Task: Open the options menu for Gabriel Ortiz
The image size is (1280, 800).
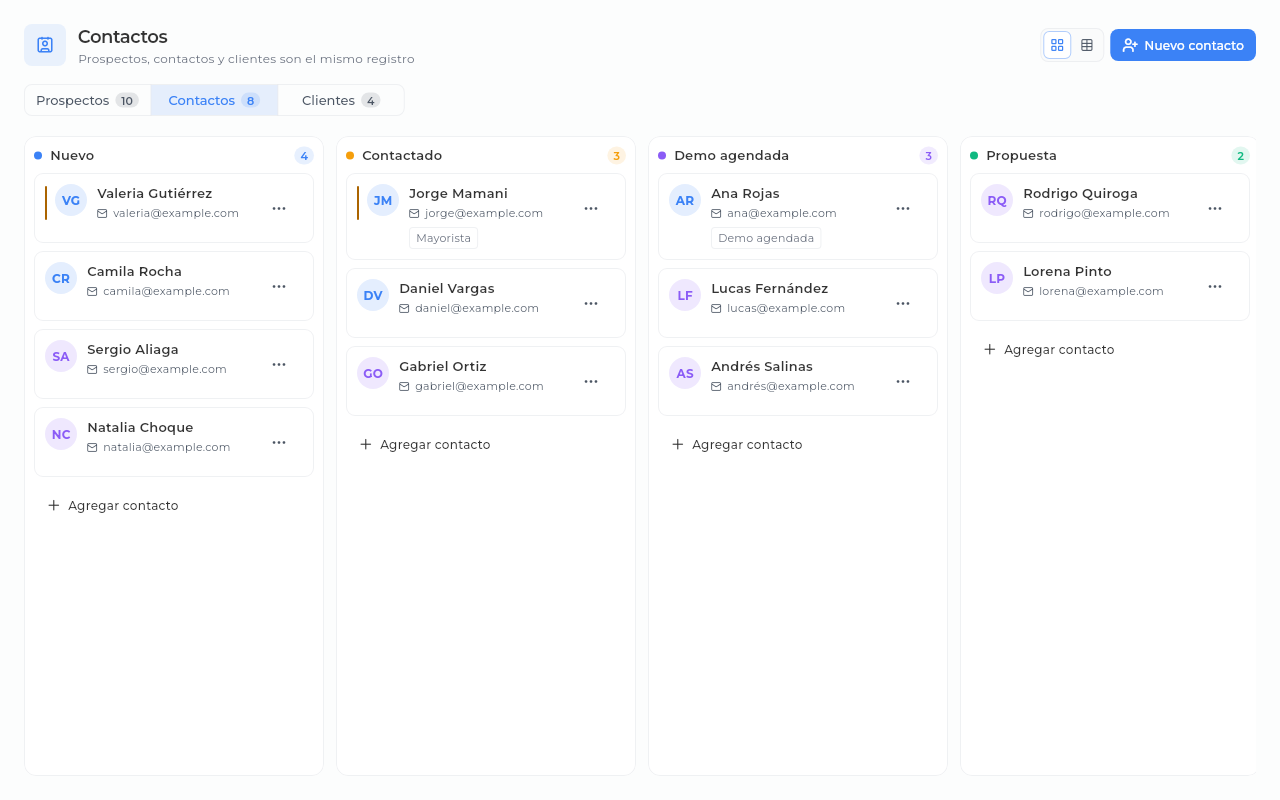Action: (591, 381)
